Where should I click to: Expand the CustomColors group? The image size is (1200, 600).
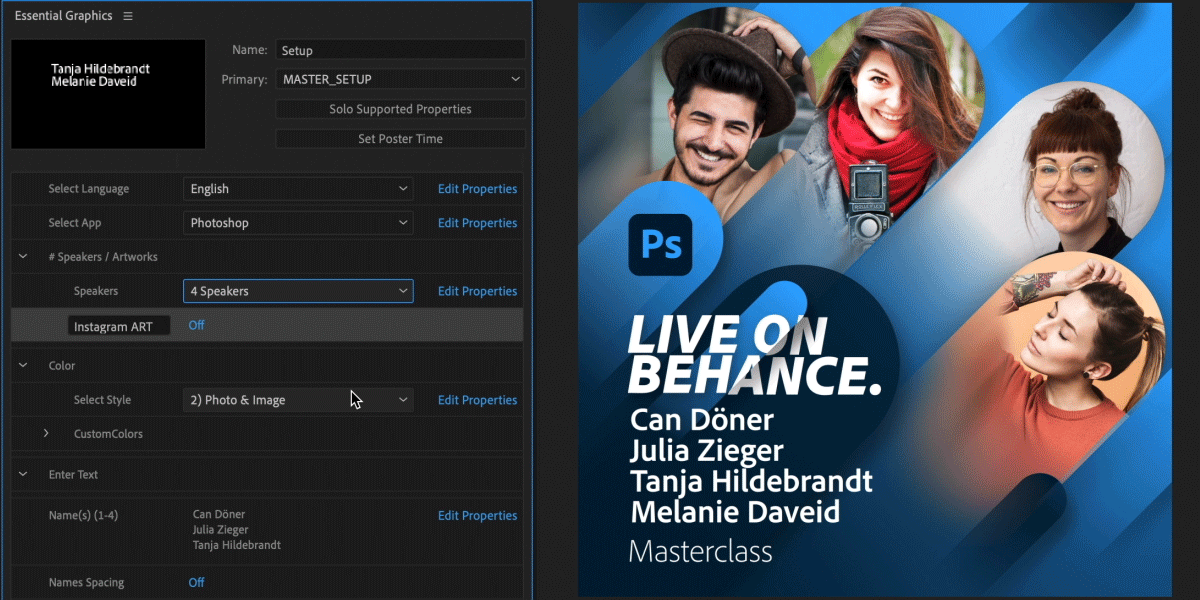[x=46, y=434]
